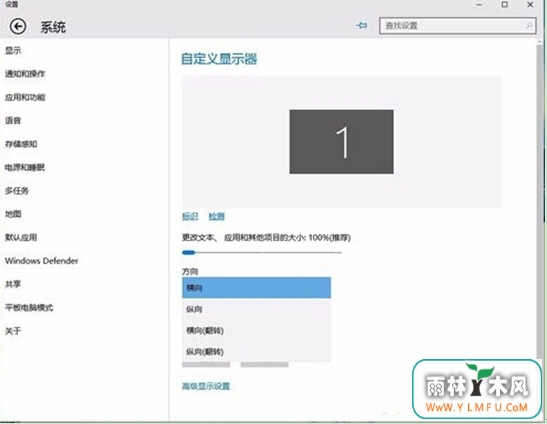Viewport: 547px width, 424px height.
Task: Select display monitor 1 thumbnail
Action: [342, 142]
